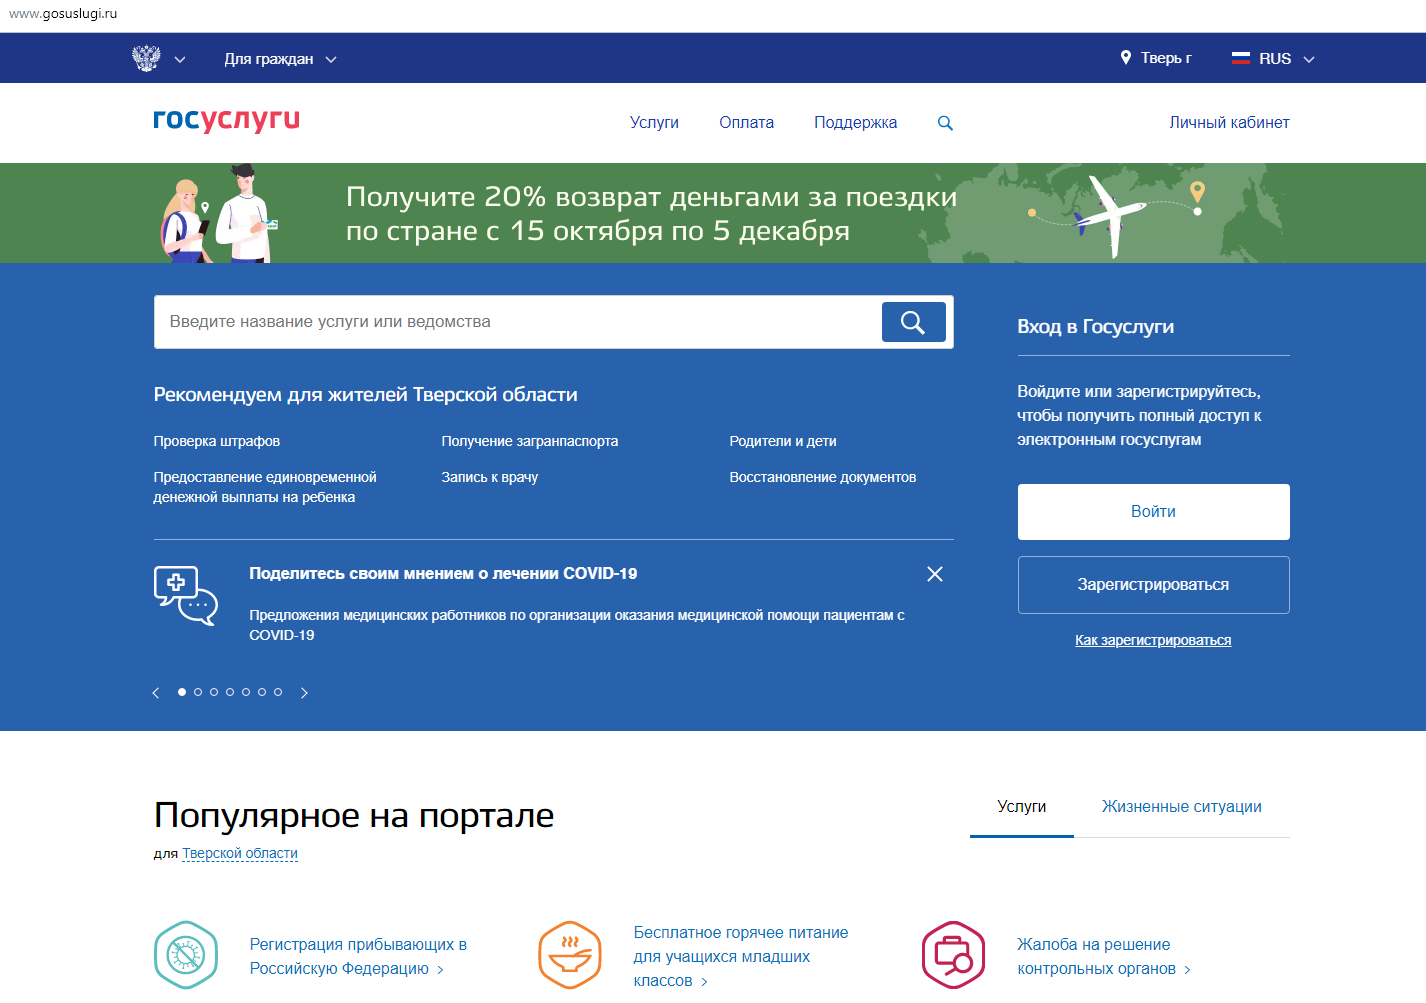Open the "Поддержка" menu item
Viewport: 1426px width, 1003px height.
pyautogui.click(x=855, y=122)
